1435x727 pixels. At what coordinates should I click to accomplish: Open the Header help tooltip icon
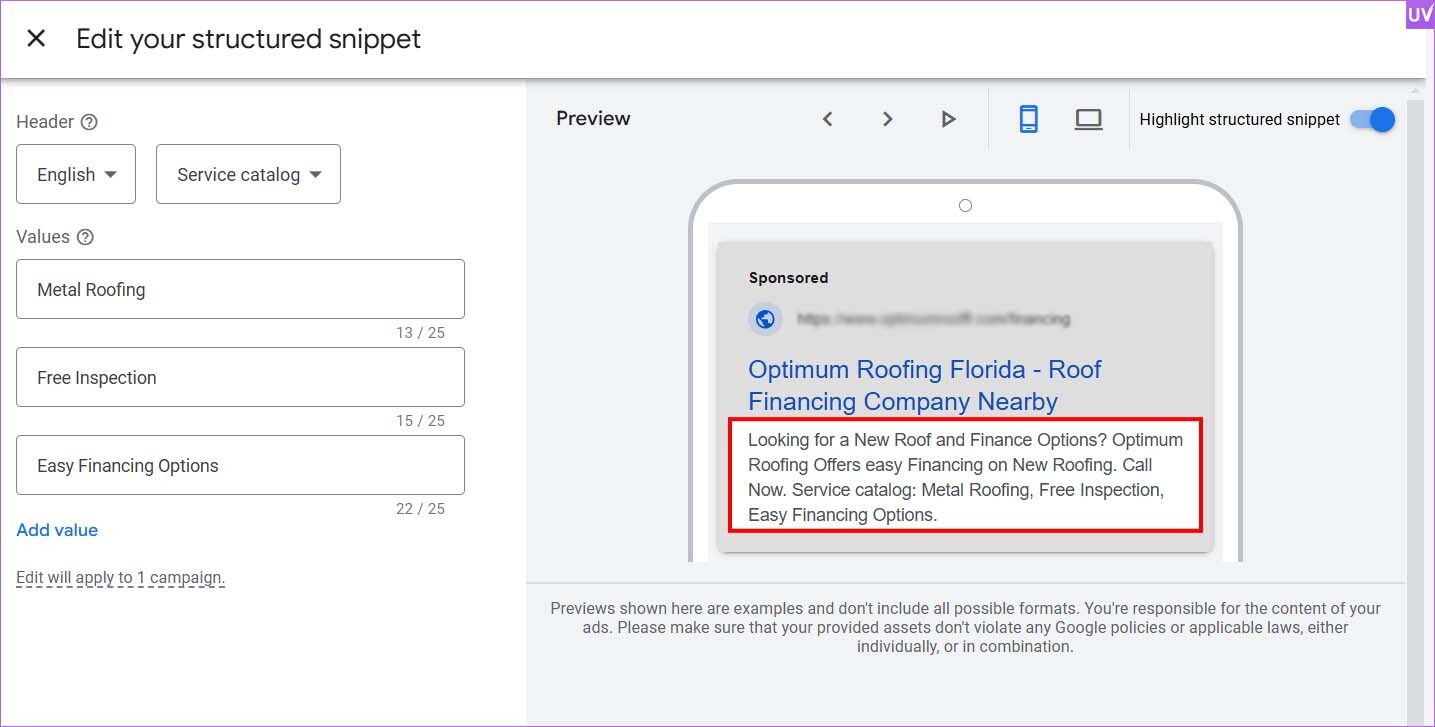89,122
